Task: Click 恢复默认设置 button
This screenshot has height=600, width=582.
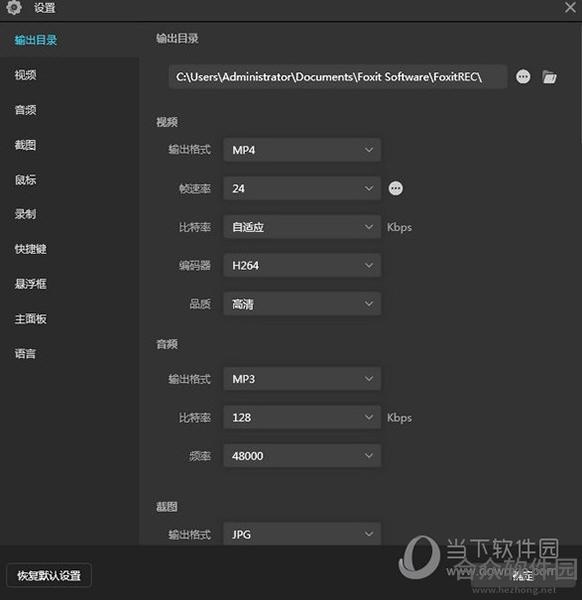Action: 49,575
